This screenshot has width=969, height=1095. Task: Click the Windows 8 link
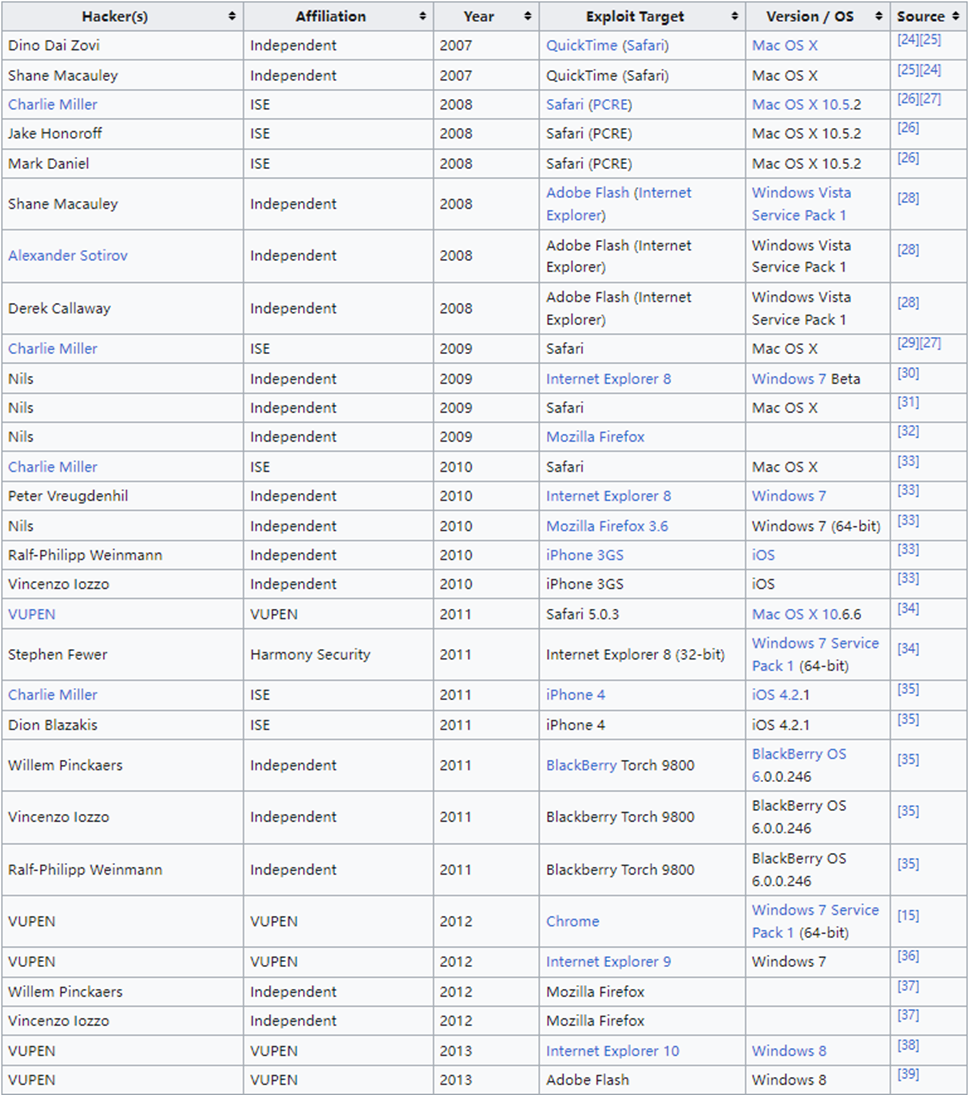(x=789, y=1051)
